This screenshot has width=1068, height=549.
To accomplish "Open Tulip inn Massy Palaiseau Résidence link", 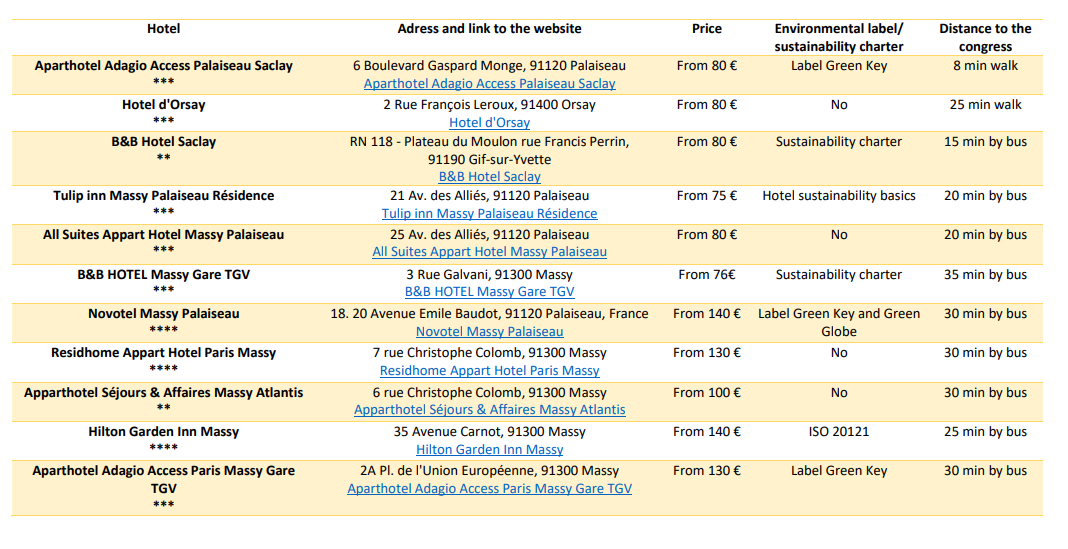I will 489,214.
